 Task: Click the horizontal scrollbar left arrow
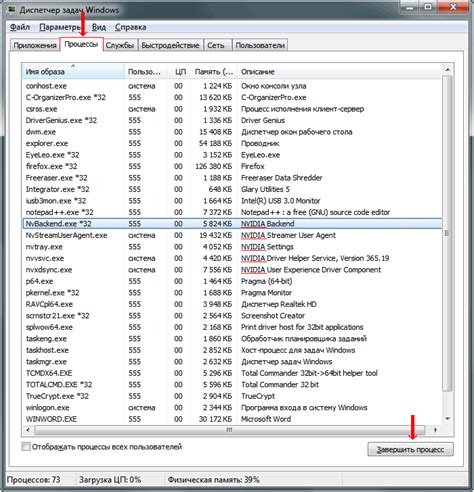point(28,430)
